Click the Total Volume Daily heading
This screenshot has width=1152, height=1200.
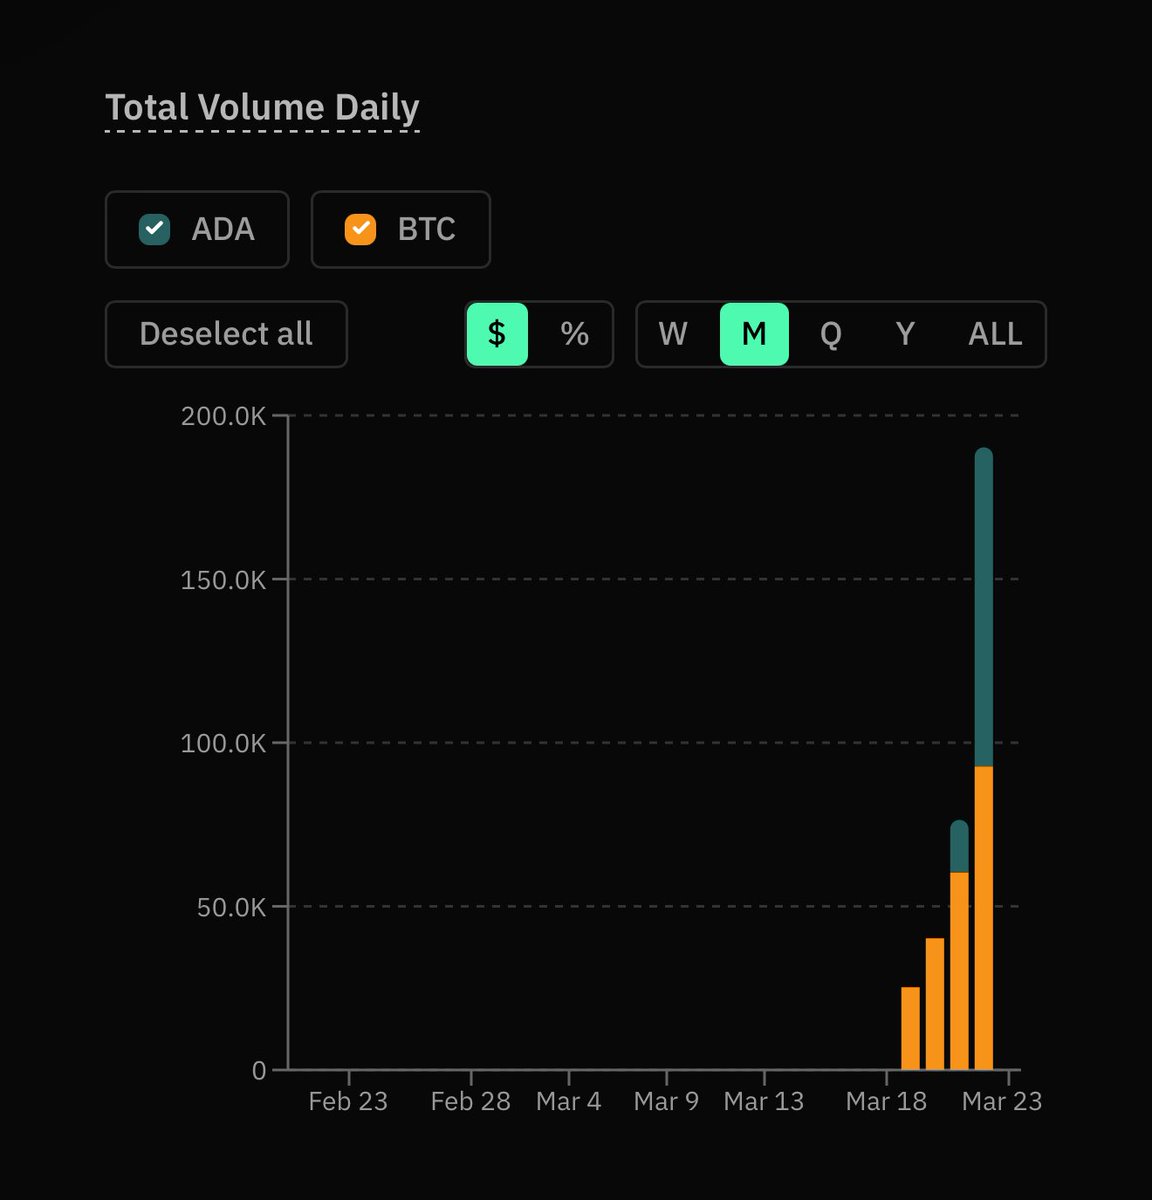[262, 107]
